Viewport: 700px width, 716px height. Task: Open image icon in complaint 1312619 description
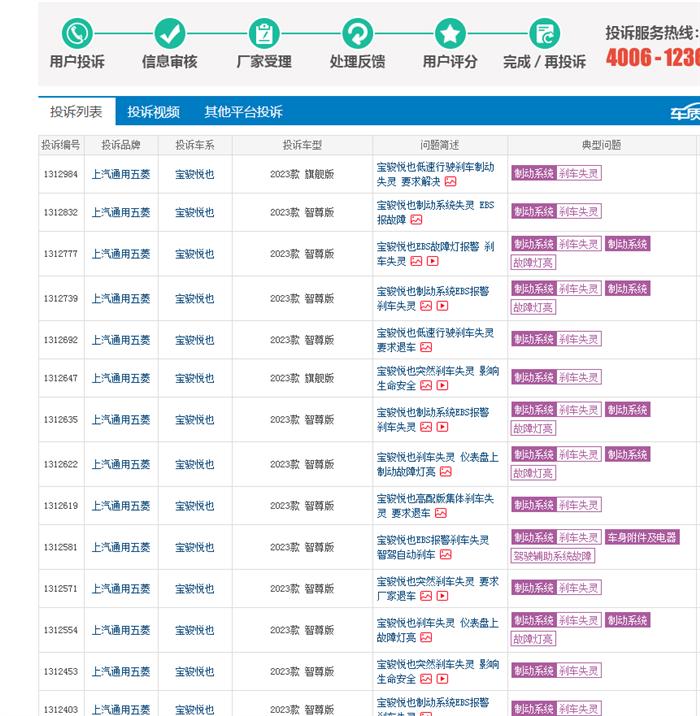pos(441,513)
